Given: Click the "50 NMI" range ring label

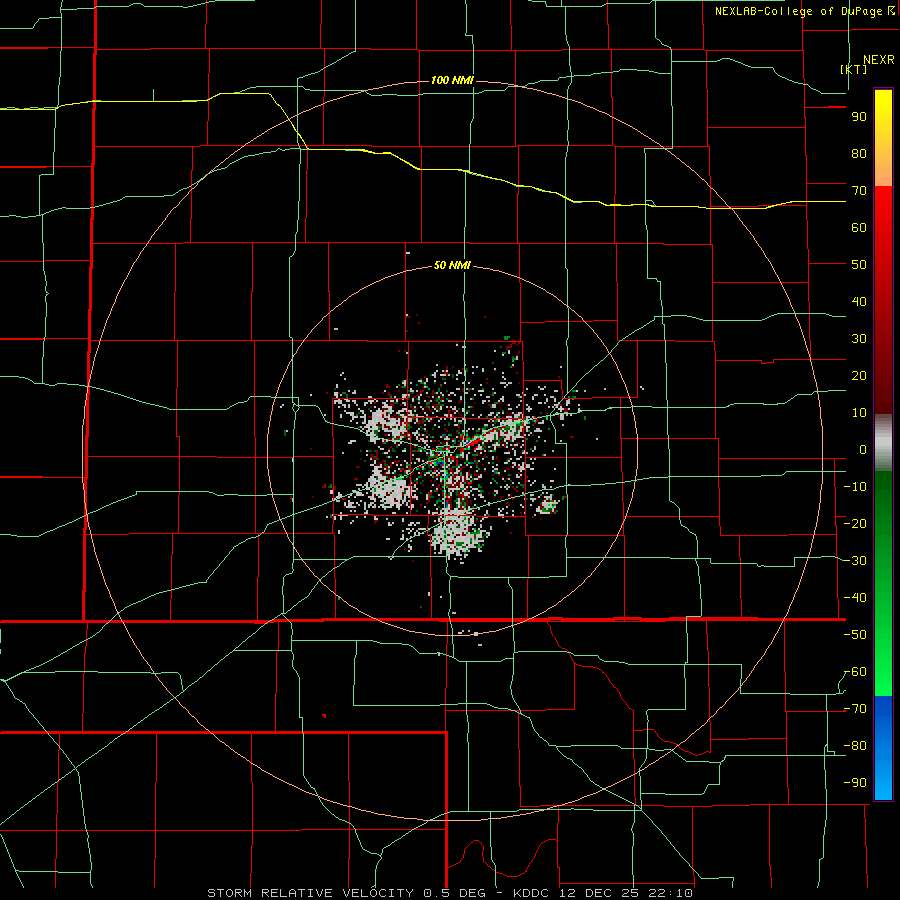Looking at the screenshot, I should click(452, 265).
